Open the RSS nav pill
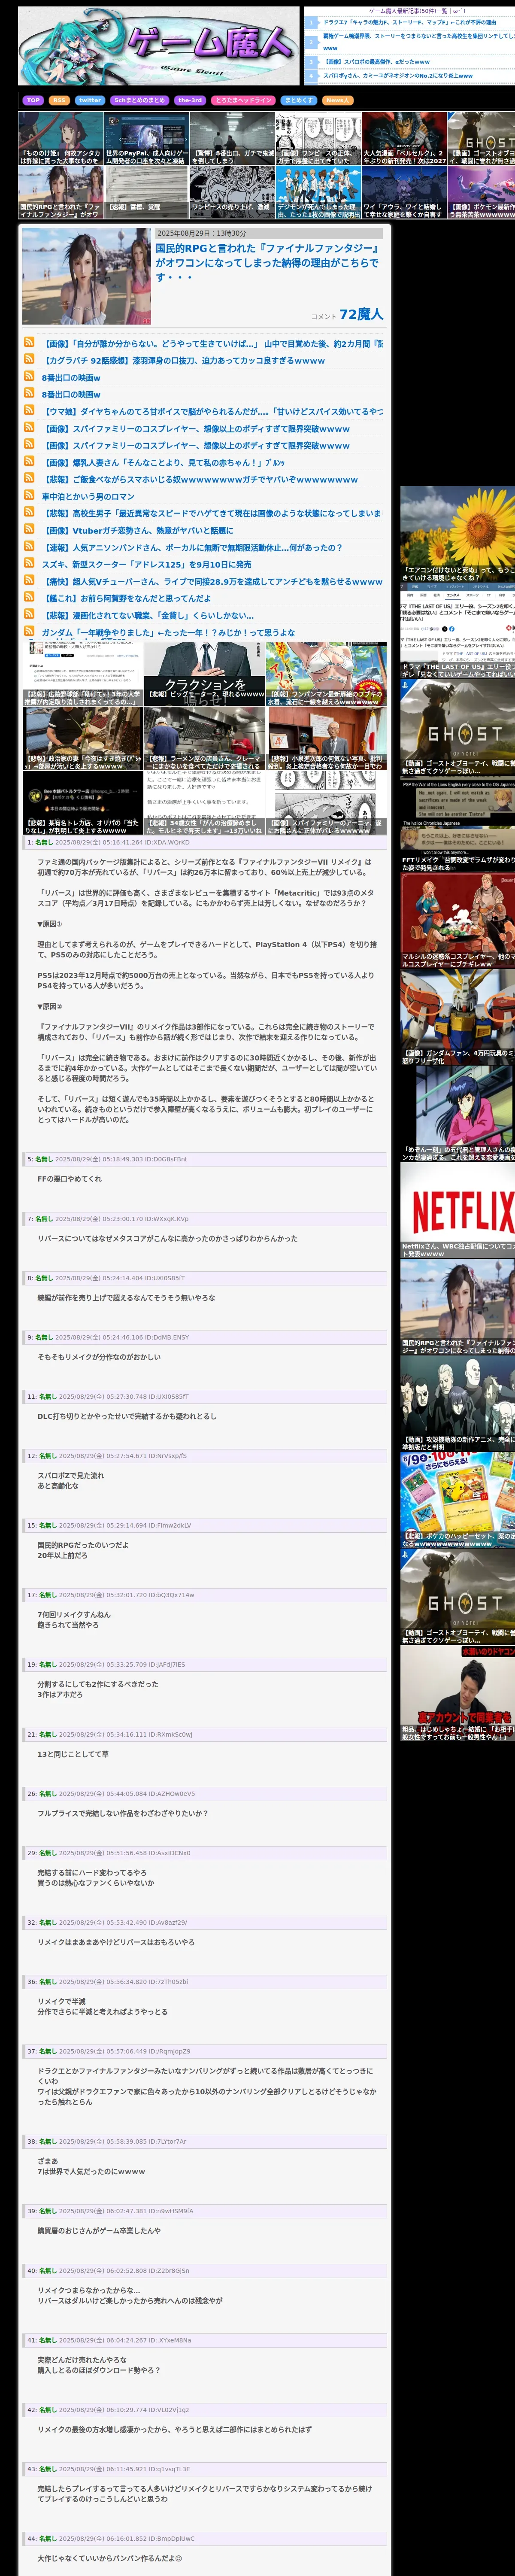Viewport: 515px width, 2576px height. coord(59,100)
